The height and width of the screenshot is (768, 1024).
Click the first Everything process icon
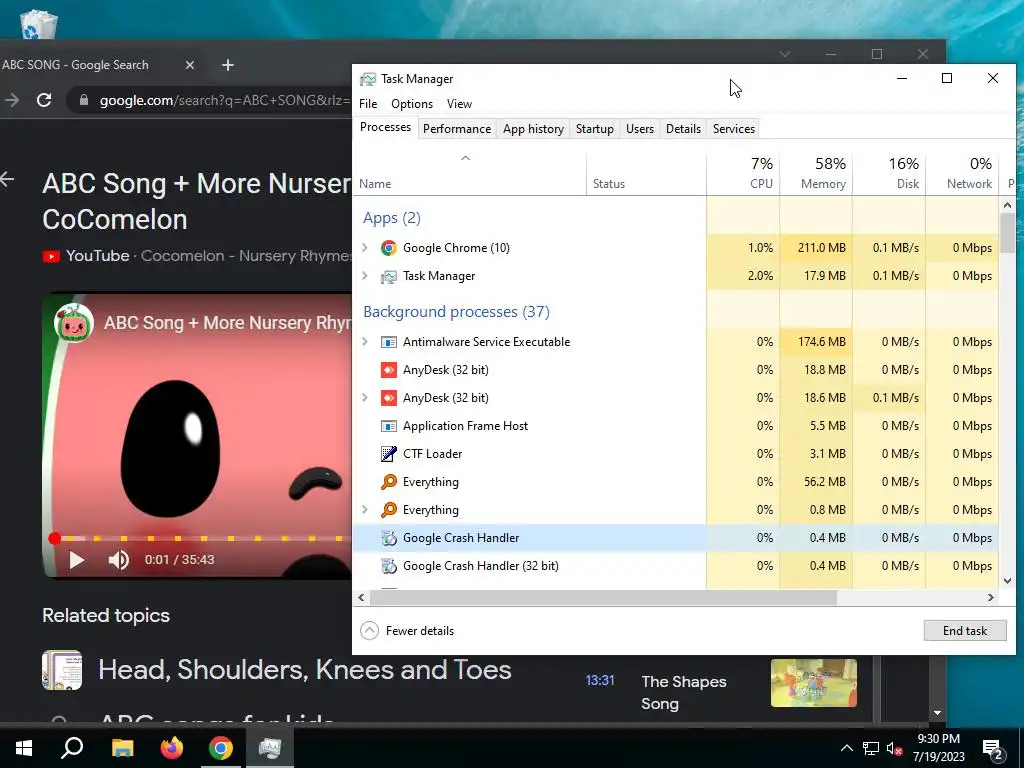coord(389,482)
